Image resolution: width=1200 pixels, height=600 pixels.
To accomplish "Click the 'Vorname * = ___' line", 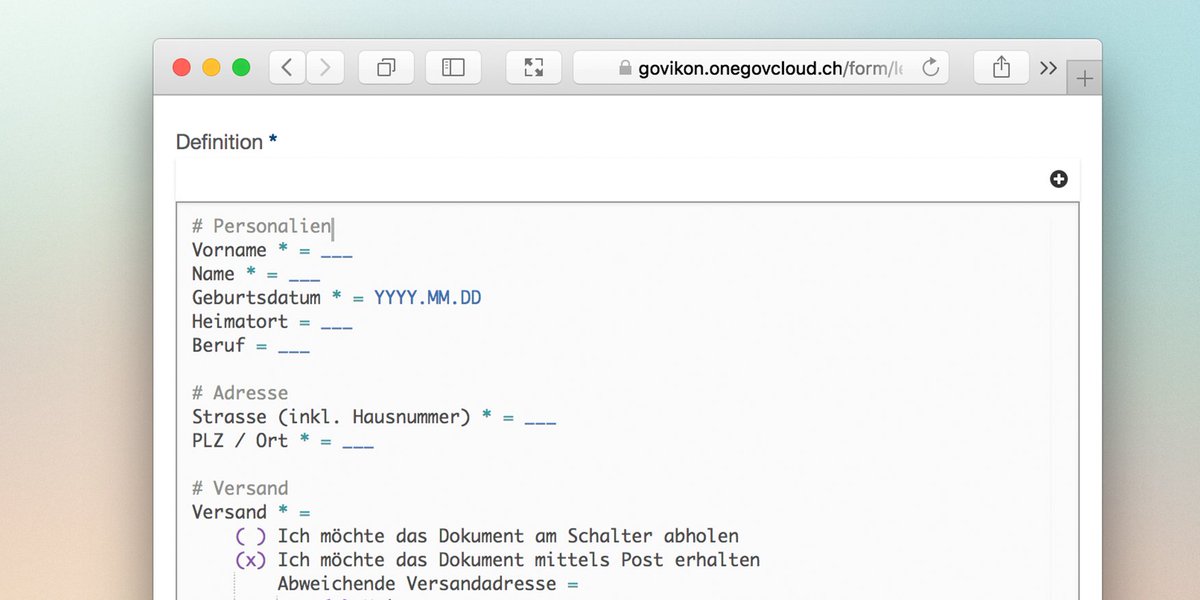I will pos(272,250).
